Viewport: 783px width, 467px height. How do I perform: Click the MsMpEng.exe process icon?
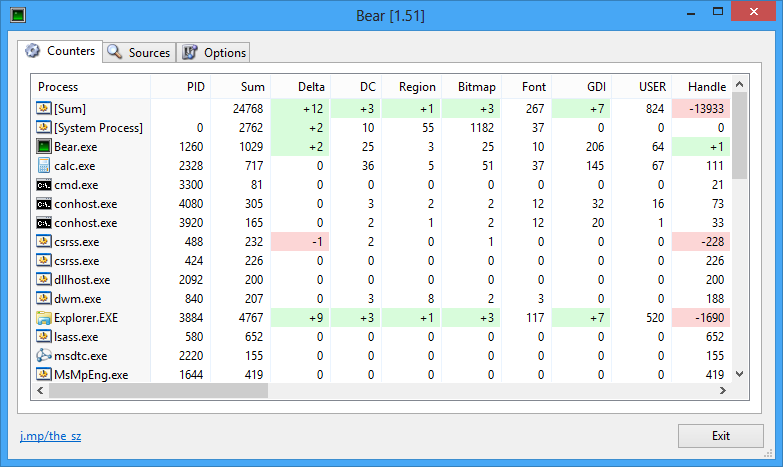point(43,375)
